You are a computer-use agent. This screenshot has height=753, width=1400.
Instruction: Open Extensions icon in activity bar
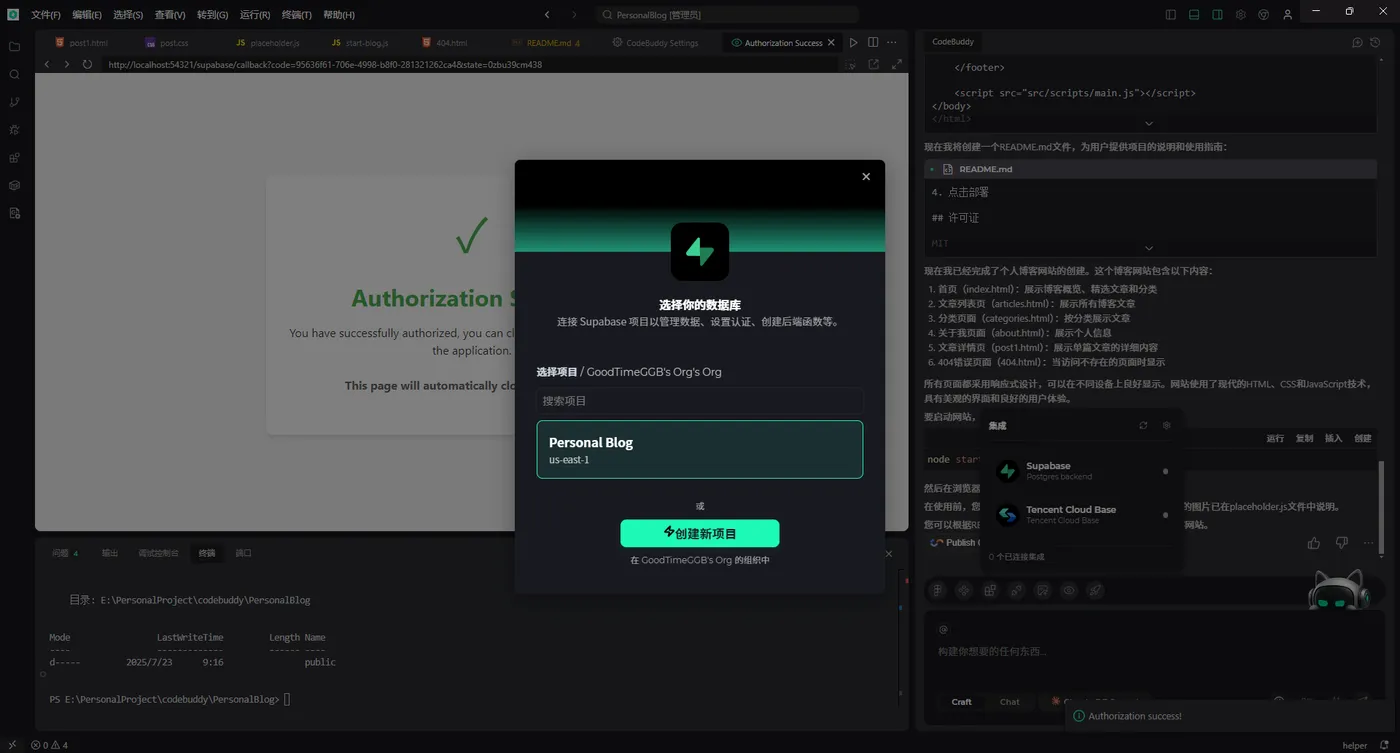pyautogui.click(x=14, y=158)
